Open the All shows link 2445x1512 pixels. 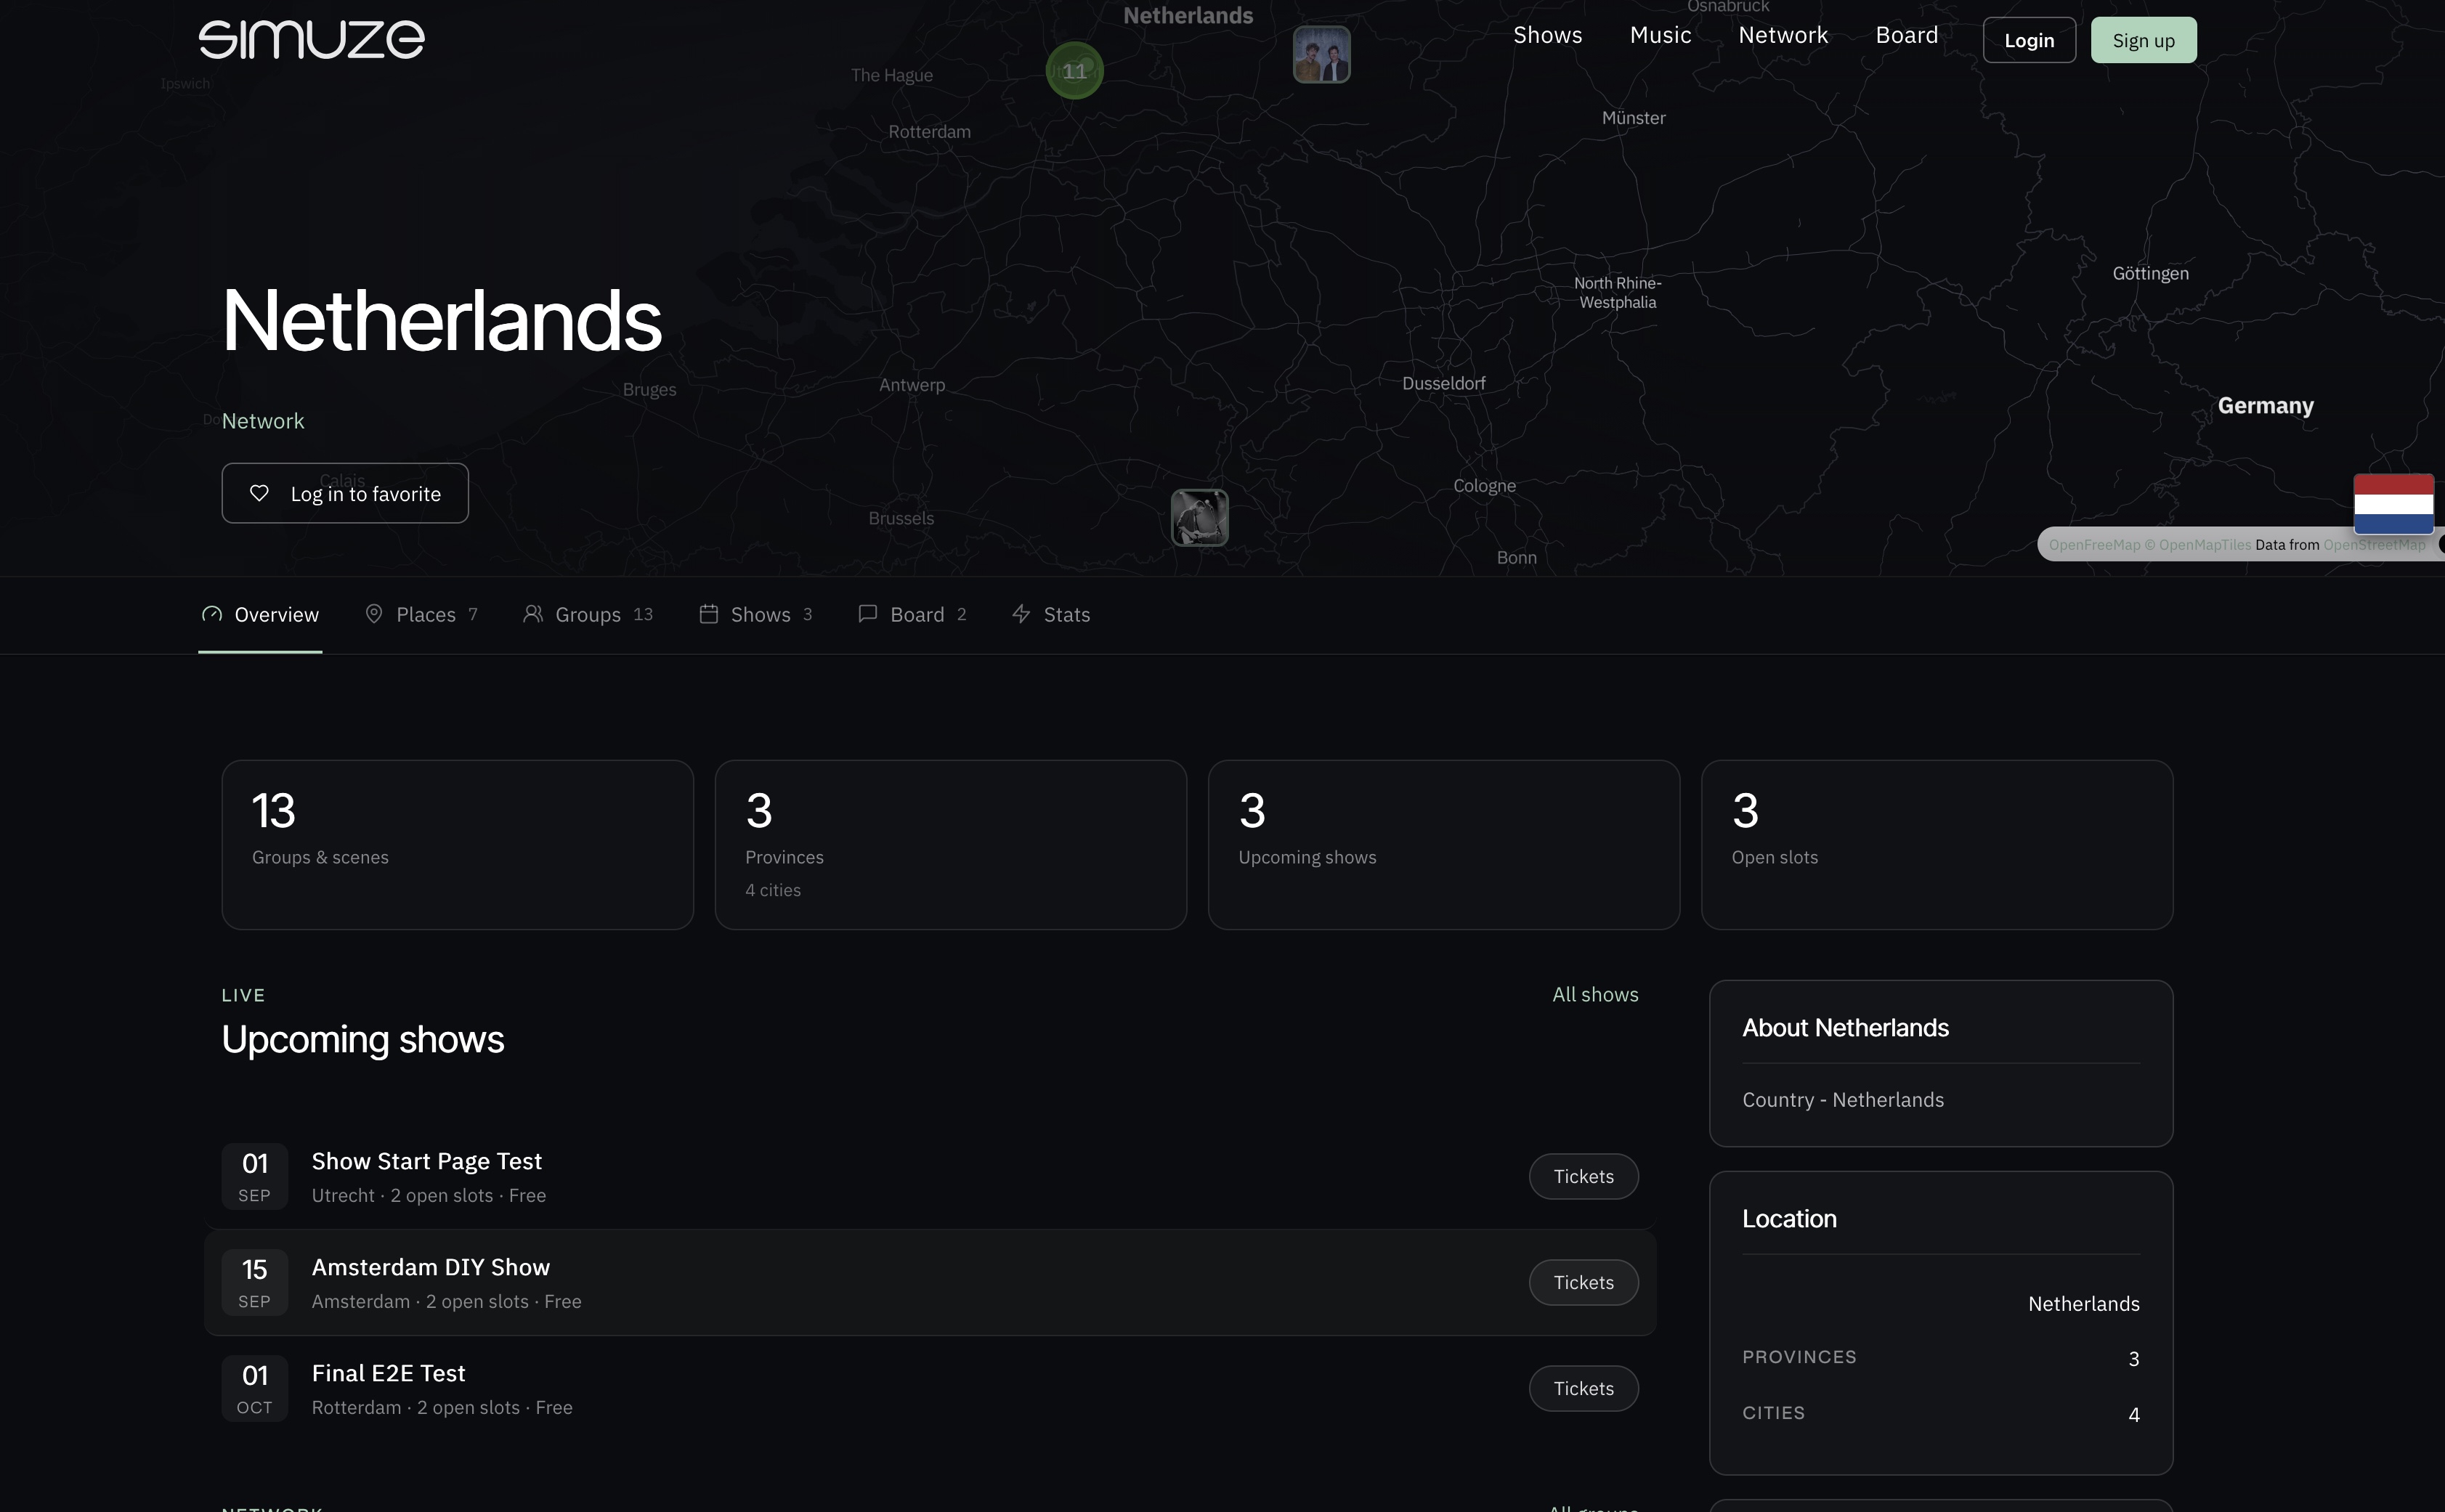tap(1595, 994)
